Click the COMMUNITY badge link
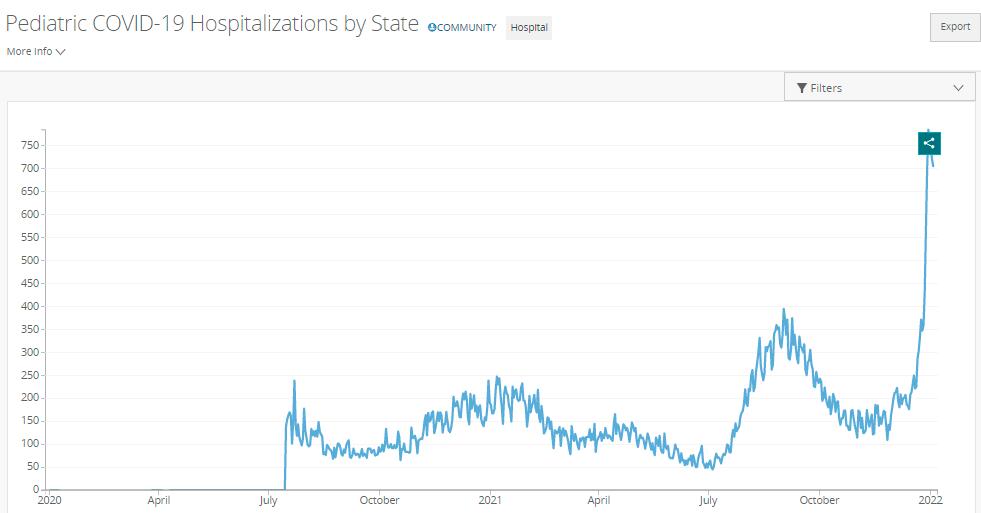Image resolution: width=981 pixels, height=513 pixels. tap(462, 28)
